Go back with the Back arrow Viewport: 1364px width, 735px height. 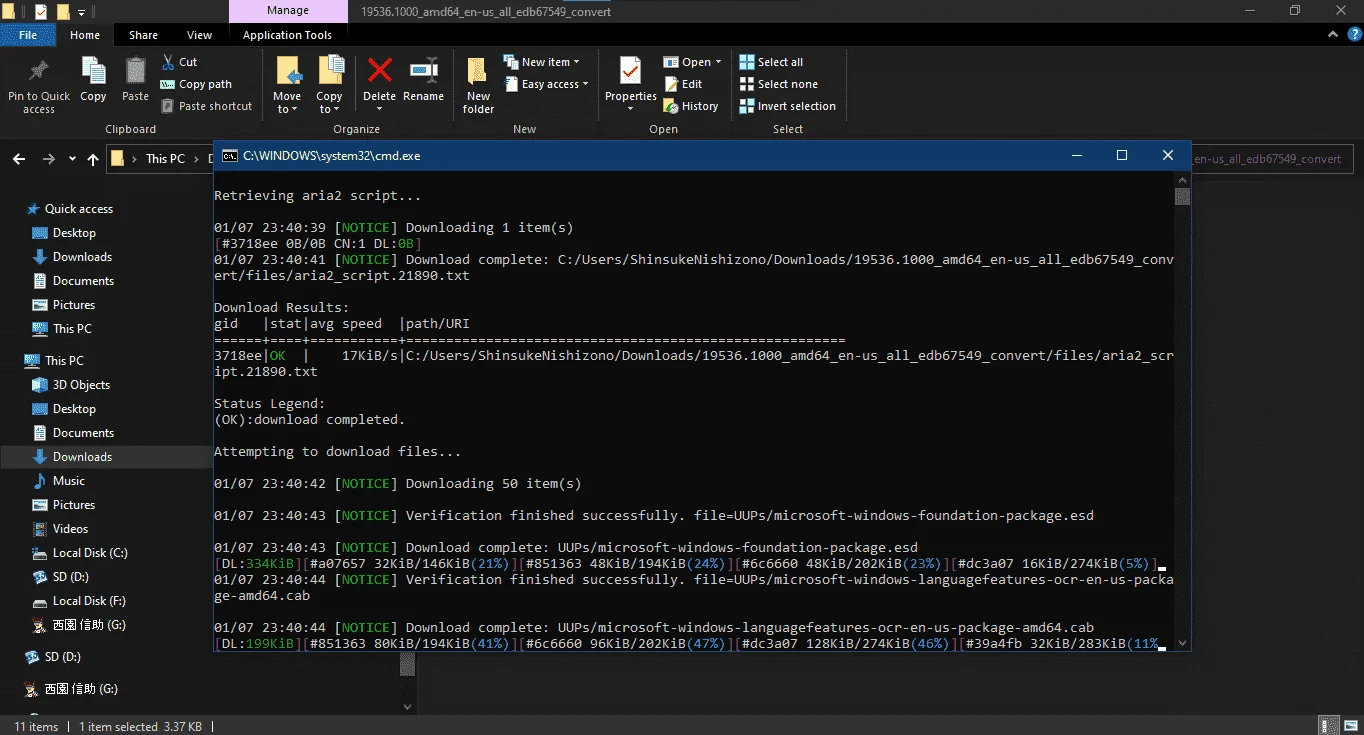tap(18, 159)
